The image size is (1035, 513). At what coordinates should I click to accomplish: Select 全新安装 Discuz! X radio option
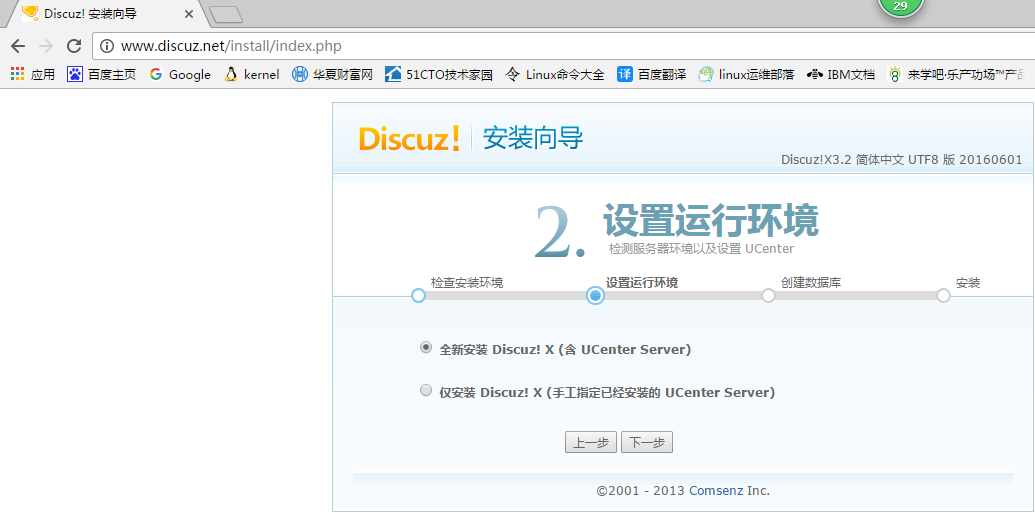(x=426, y=347)
